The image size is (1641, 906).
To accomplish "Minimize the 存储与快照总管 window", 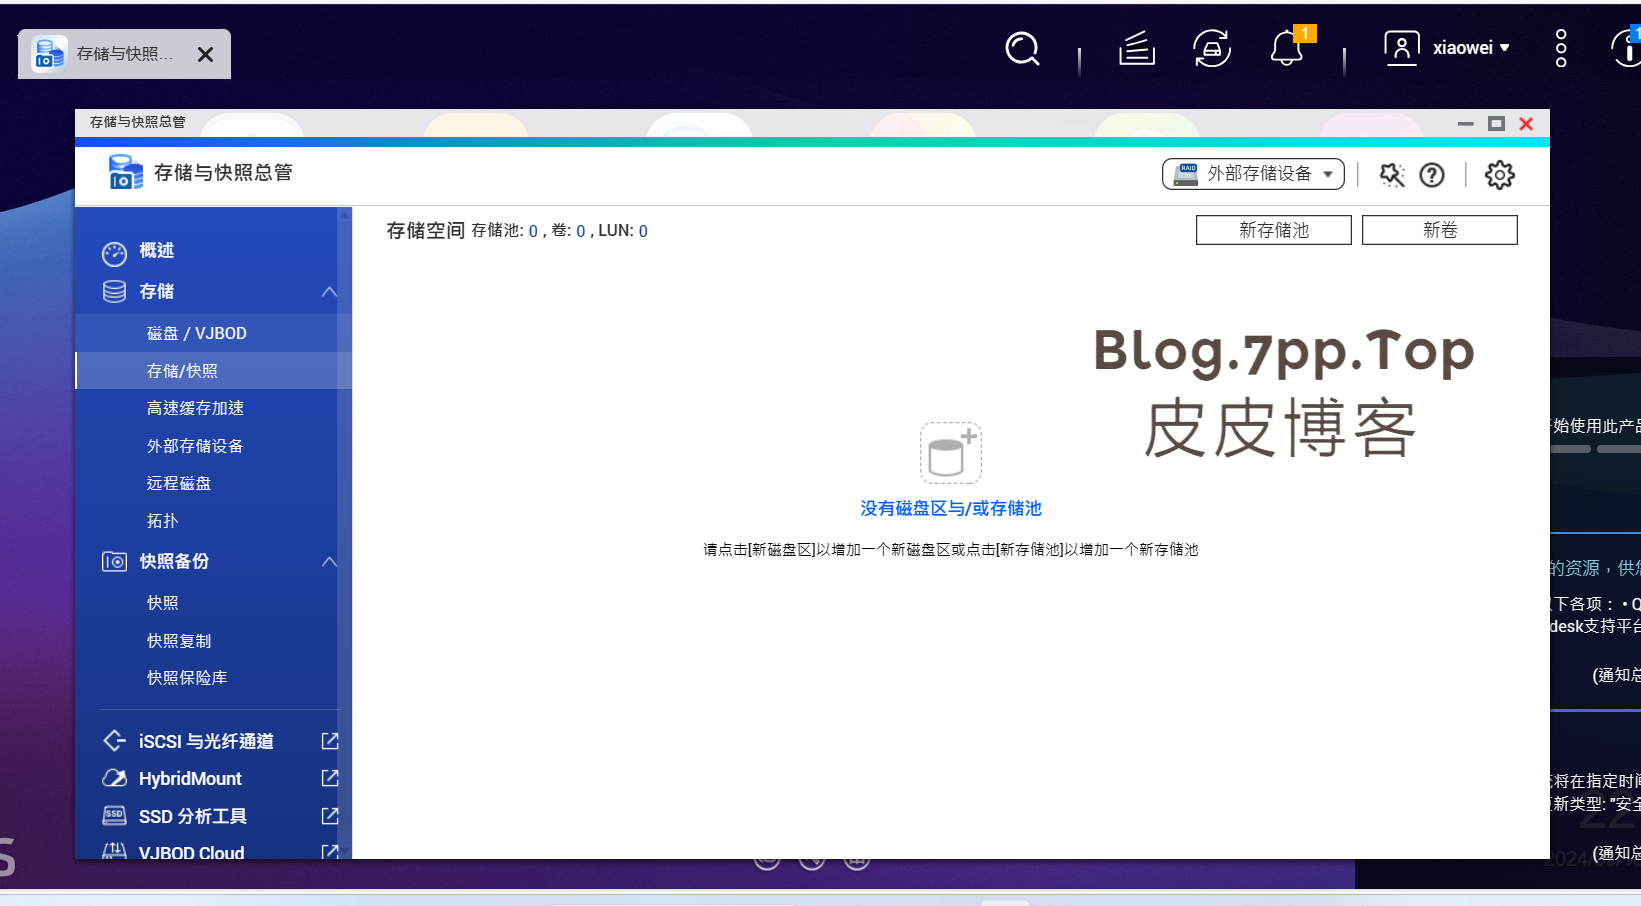I will pos(1466,124).
